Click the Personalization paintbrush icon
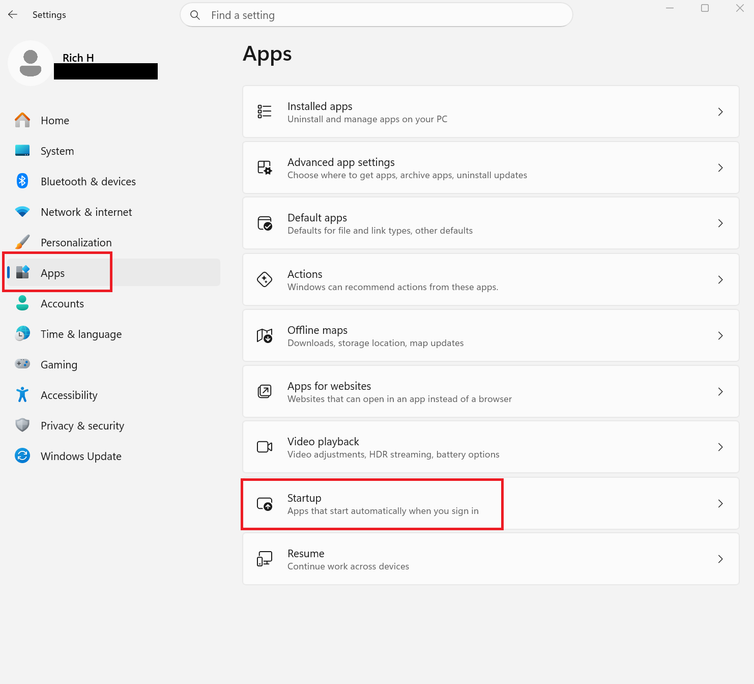 click(x=22, y=242)
